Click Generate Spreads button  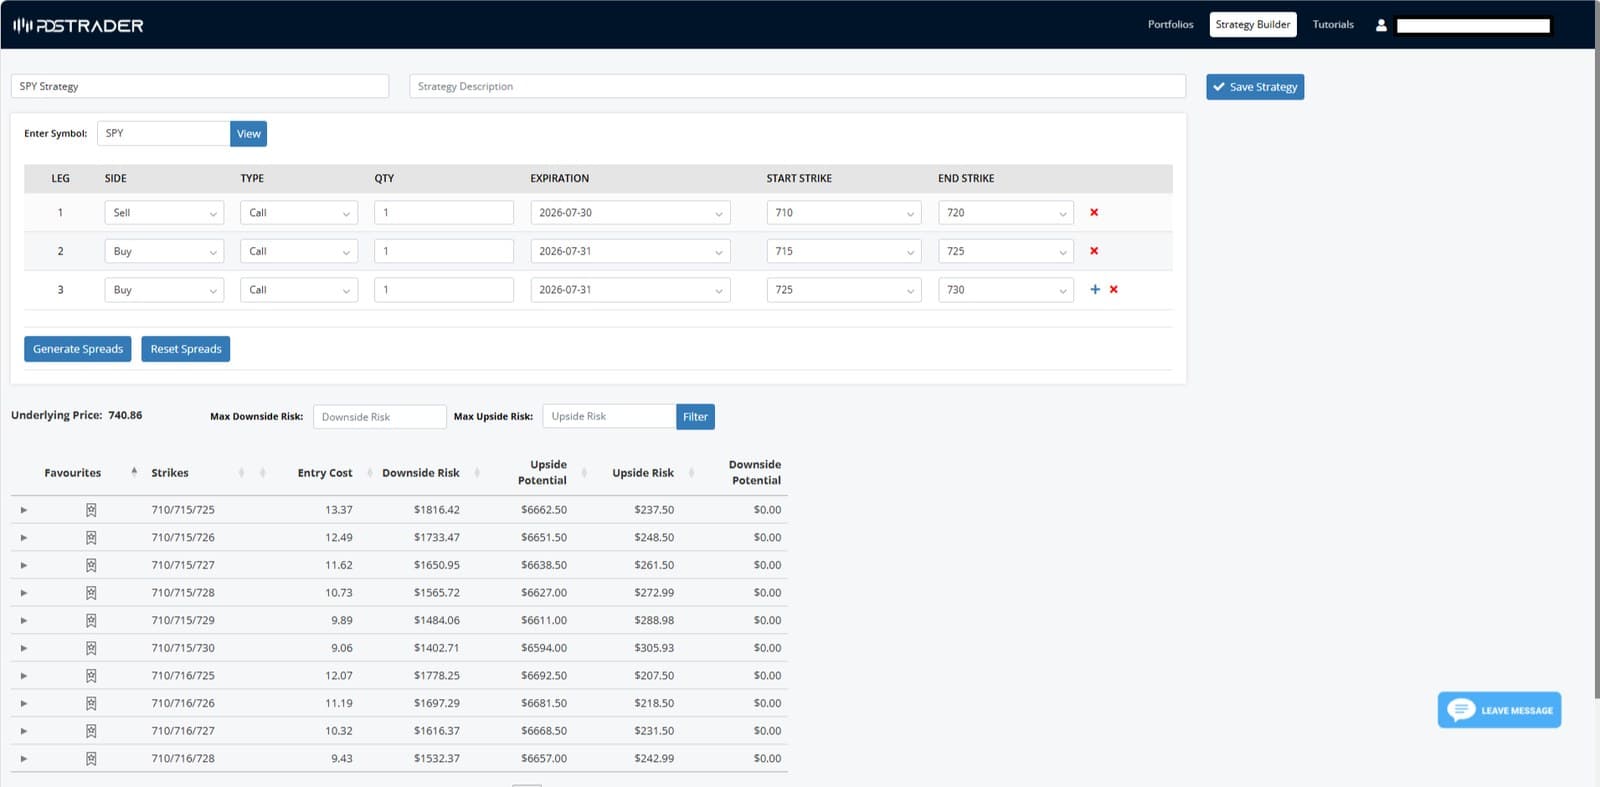point(78,349)
